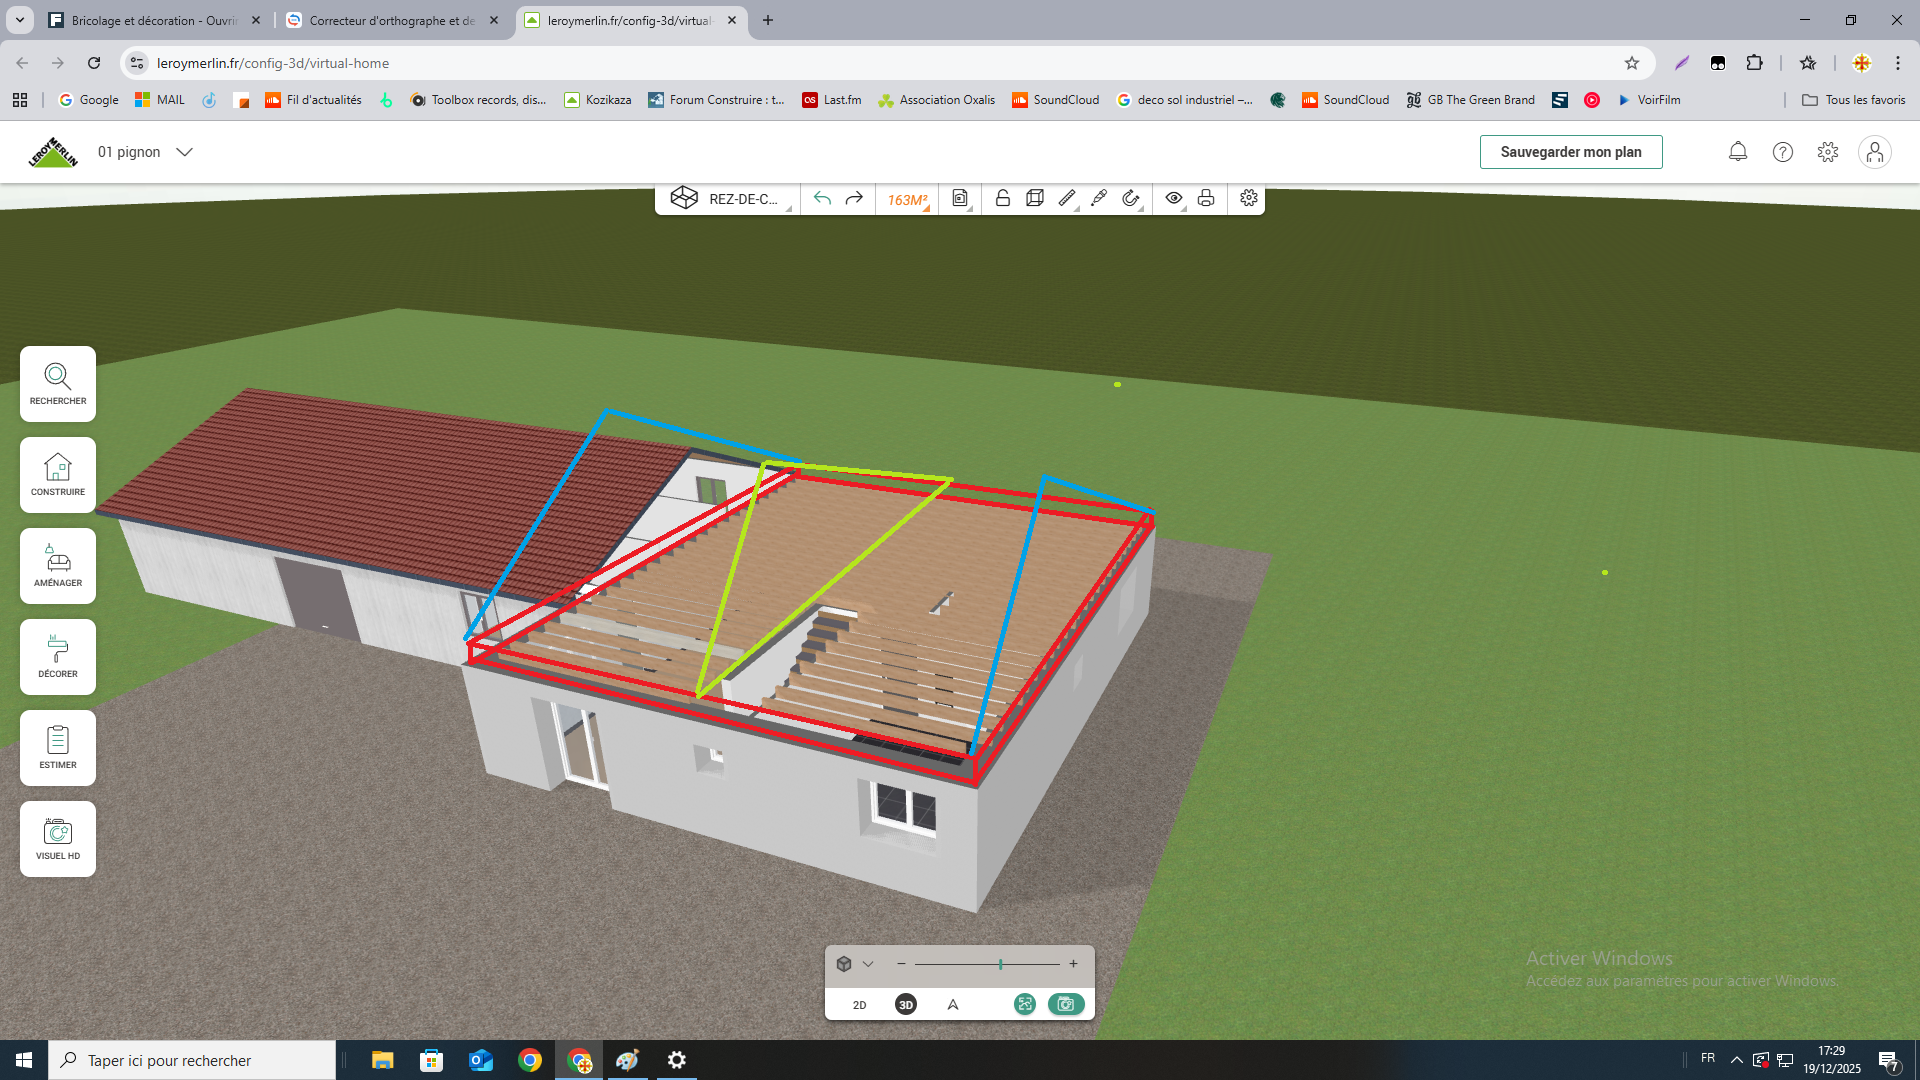This screenshot has height=1080, width=1920.
Task: Toggle the padlock lock icon
Action: (1002, 199)
